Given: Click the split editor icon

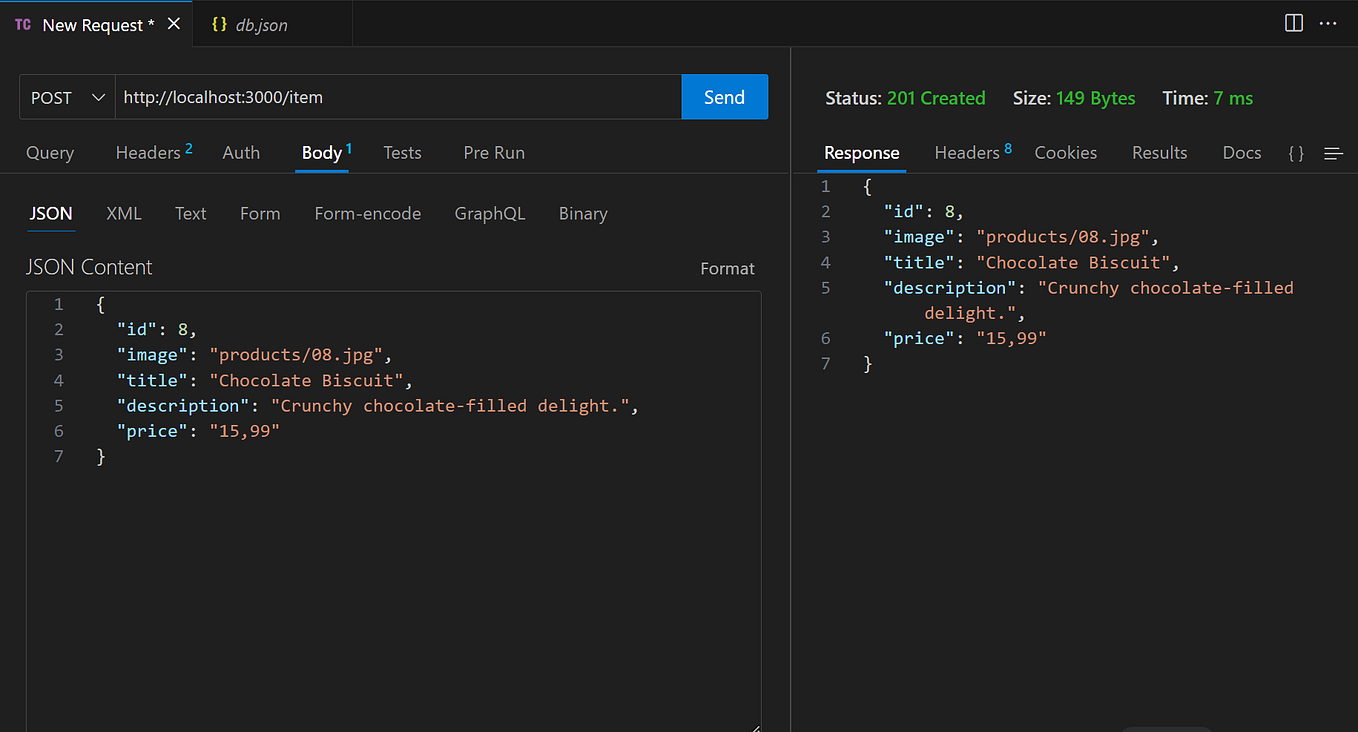Looking at the screenshot, I should pos(1293,22).
